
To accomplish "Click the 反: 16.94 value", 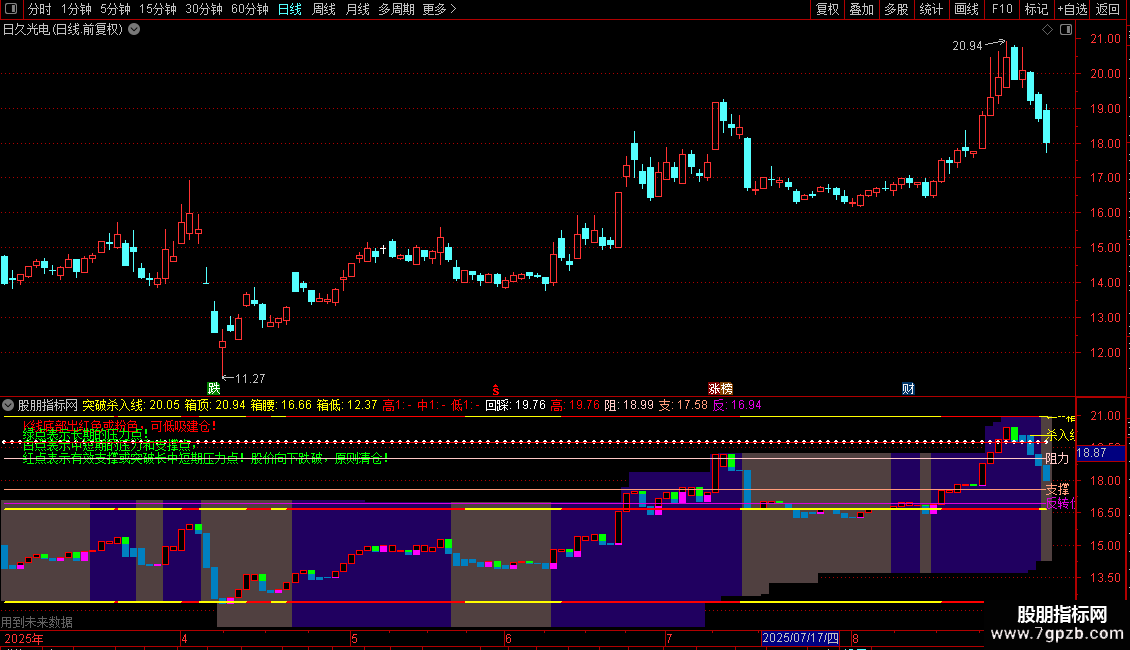I will click(x=737, y=406).
